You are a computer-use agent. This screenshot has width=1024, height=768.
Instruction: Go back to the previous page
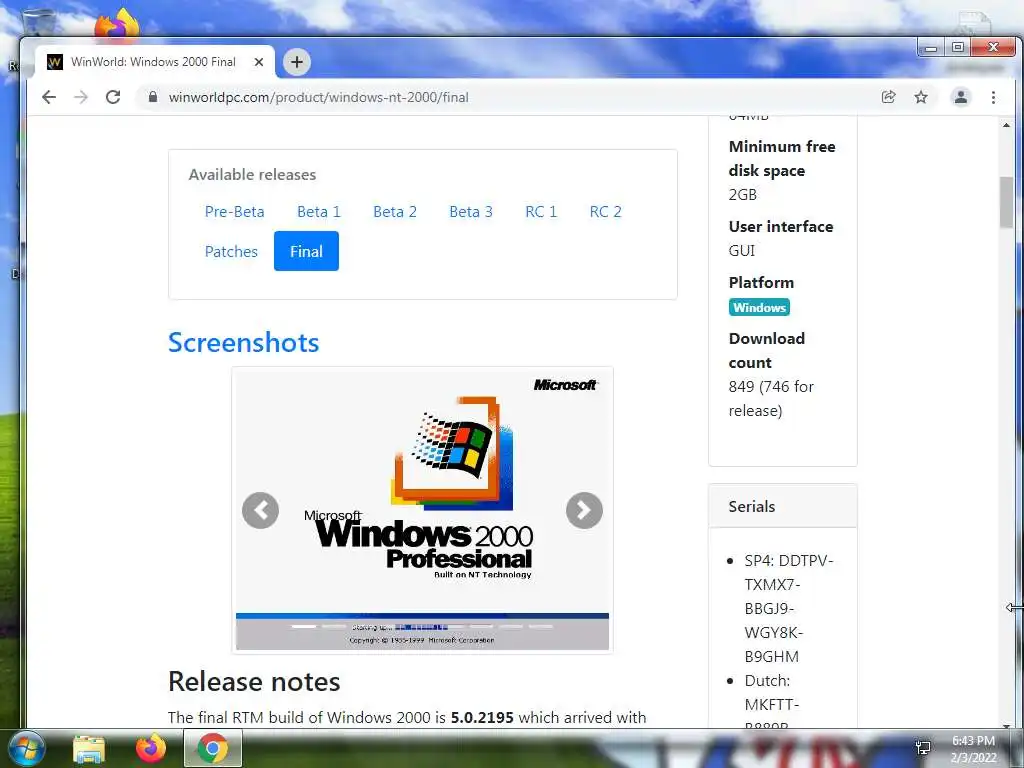pos(49,97)
